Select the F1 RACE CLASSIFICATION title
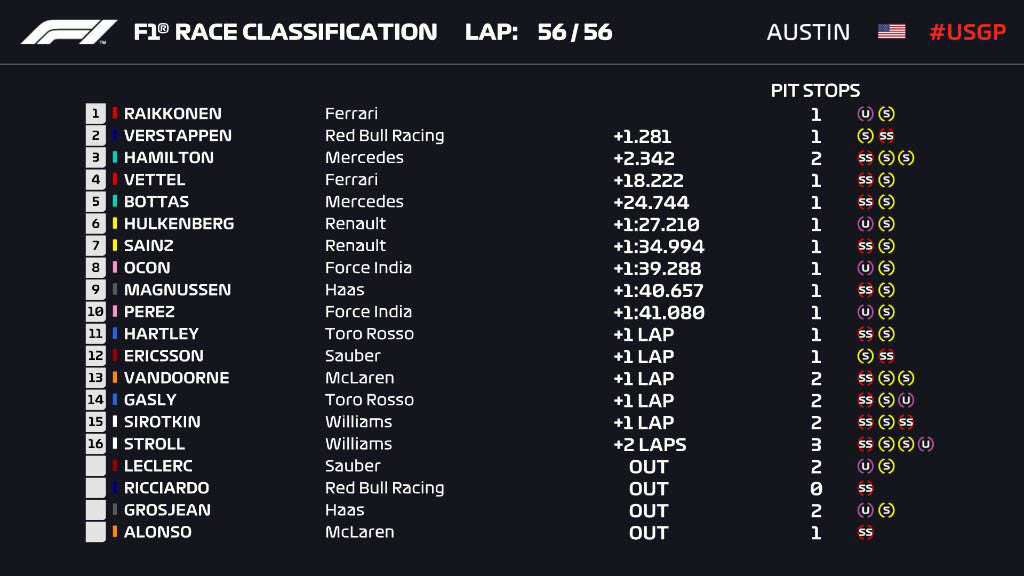This screenshot has height=576, width=1024. point(285,32)
